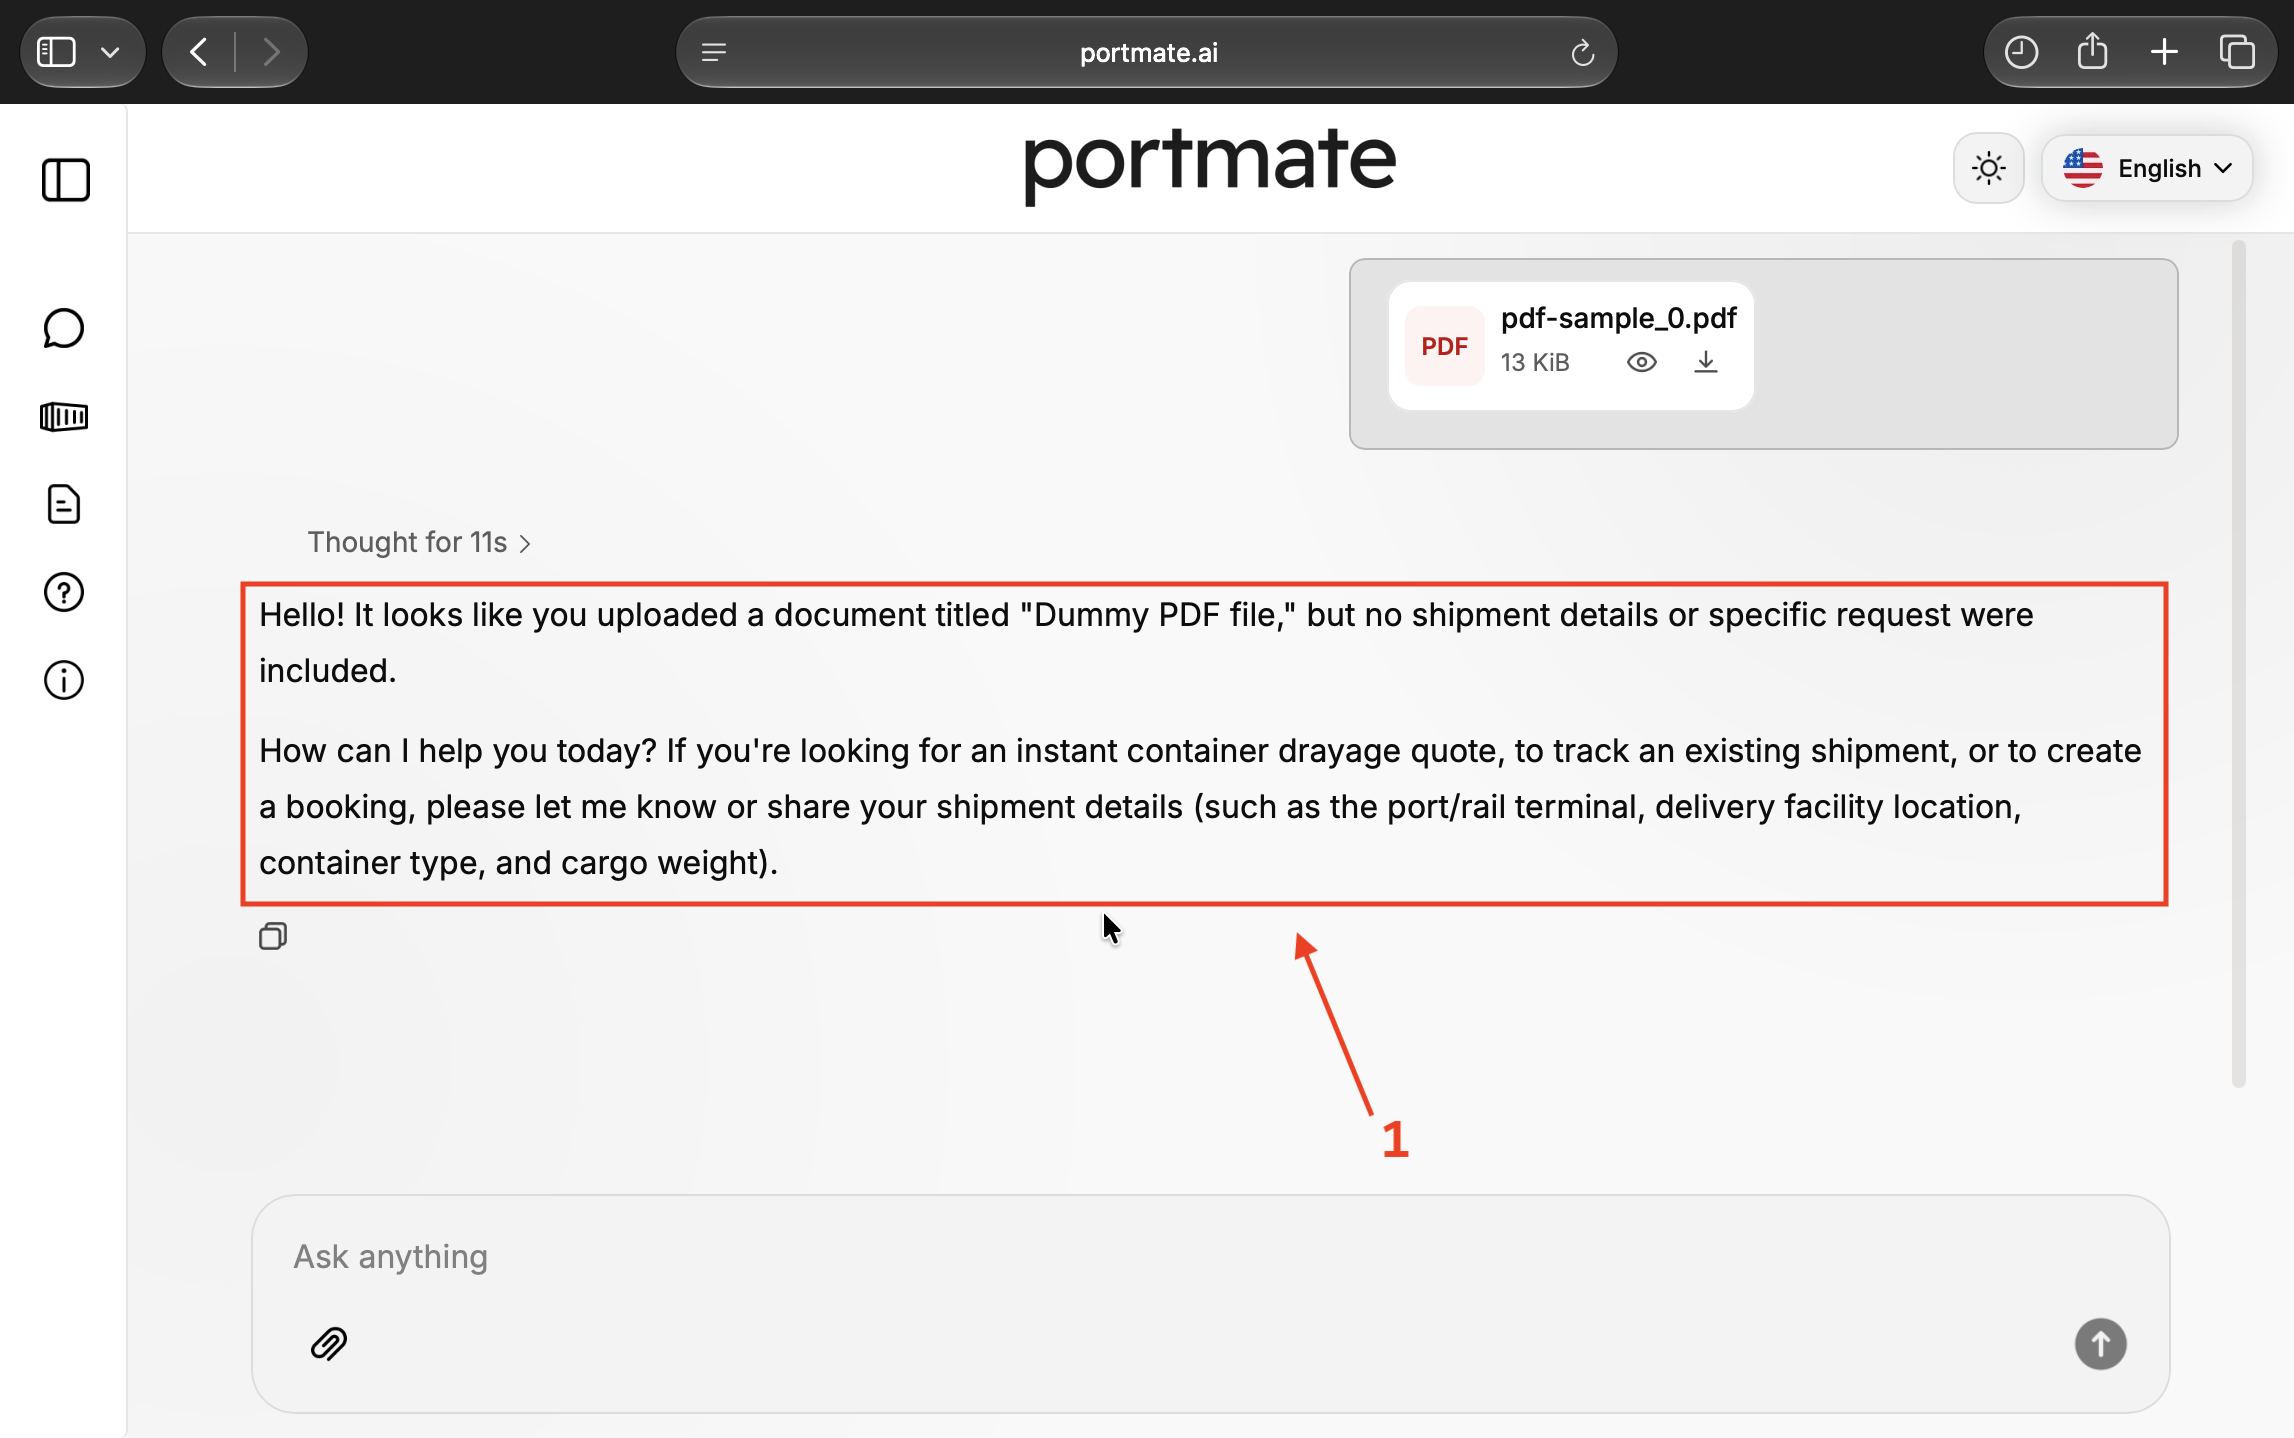
Task: Click the '13 KiB' file size text
Action: (1535, 362)
